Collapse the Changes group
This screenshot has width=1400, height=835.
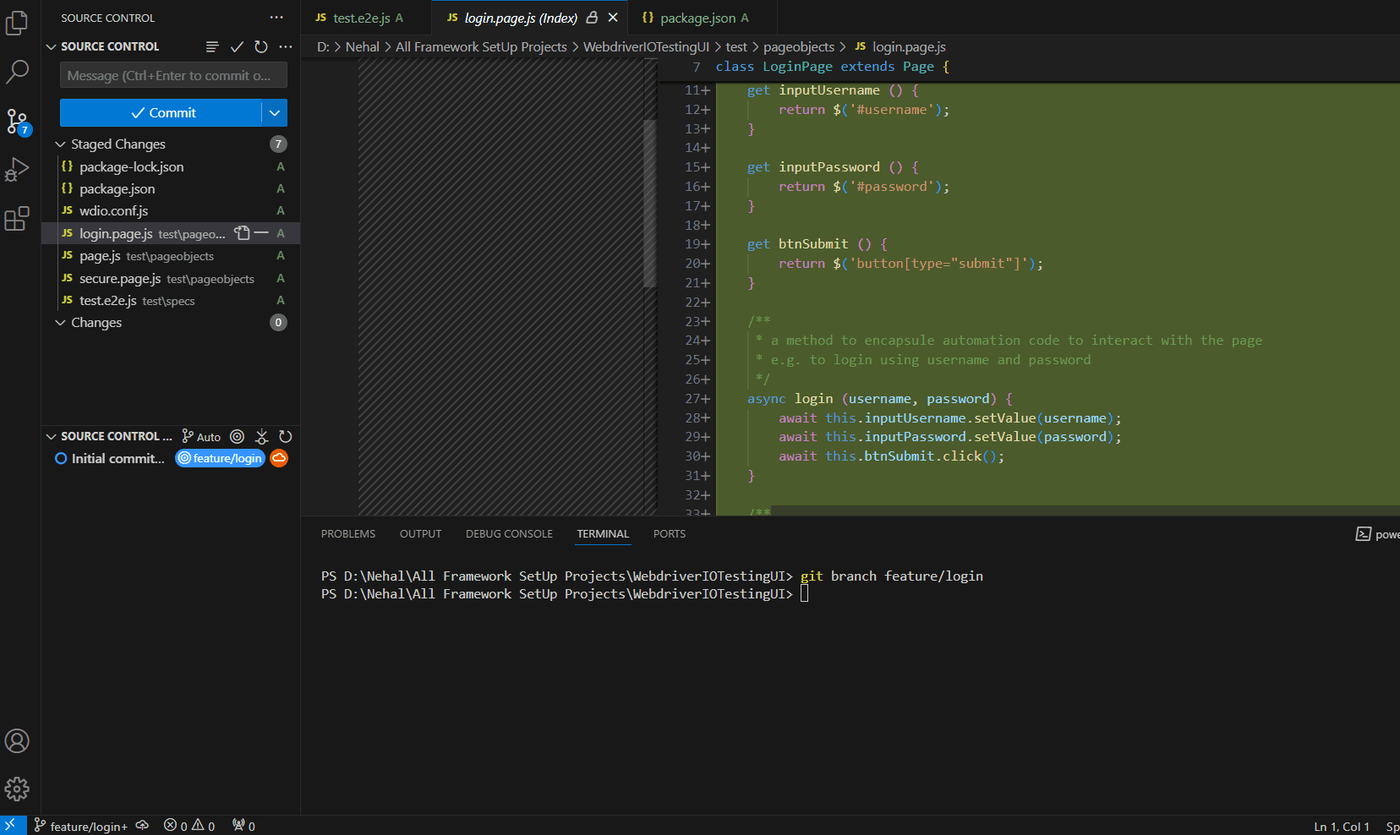pyautogui.click(x=60, y=323)
